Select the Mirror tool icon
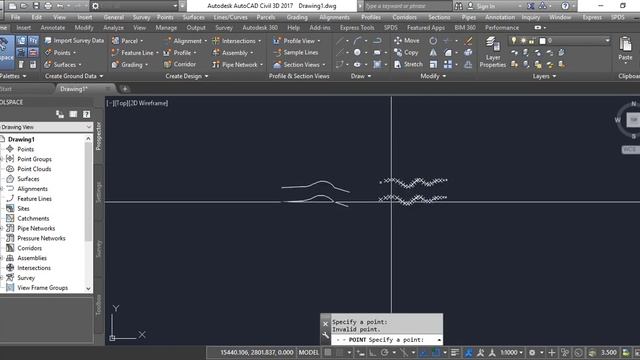This screenshot has height=360, width=640. click(x=433, y=52)
